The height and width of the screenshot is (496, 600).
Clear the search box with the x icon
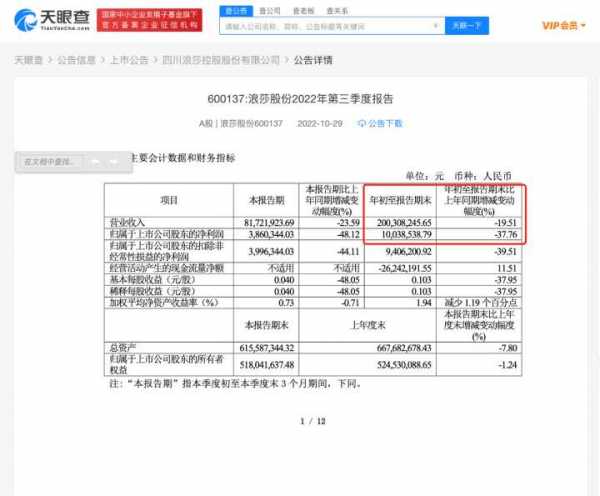(x=435, y=26)
